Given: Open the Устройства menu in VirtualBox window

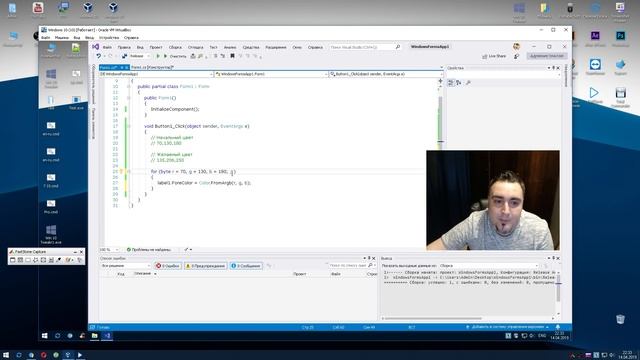Looking at the screenshot, I should pos(109,38).
